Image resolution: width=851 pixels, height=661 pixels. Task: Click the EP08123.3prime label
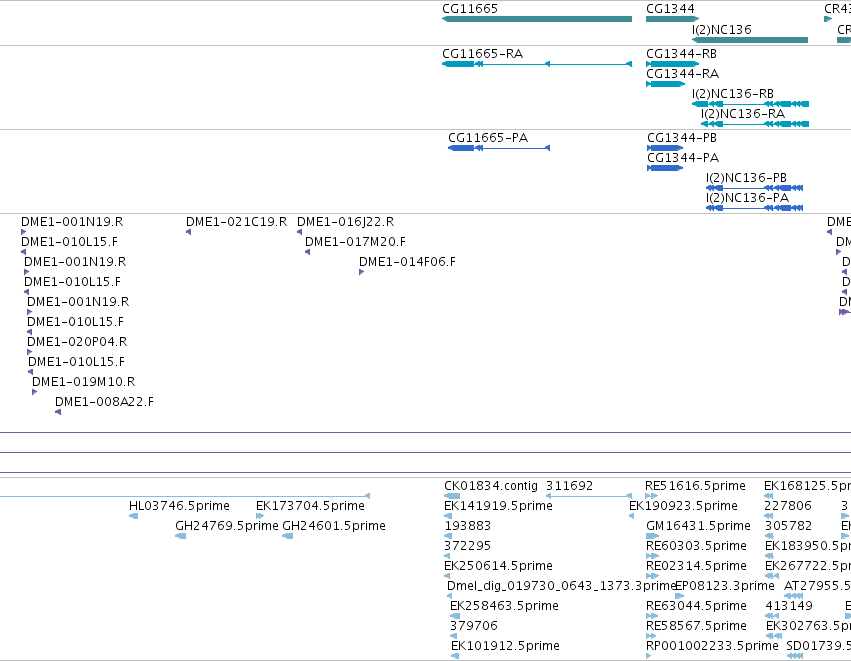tap(725, 586)
